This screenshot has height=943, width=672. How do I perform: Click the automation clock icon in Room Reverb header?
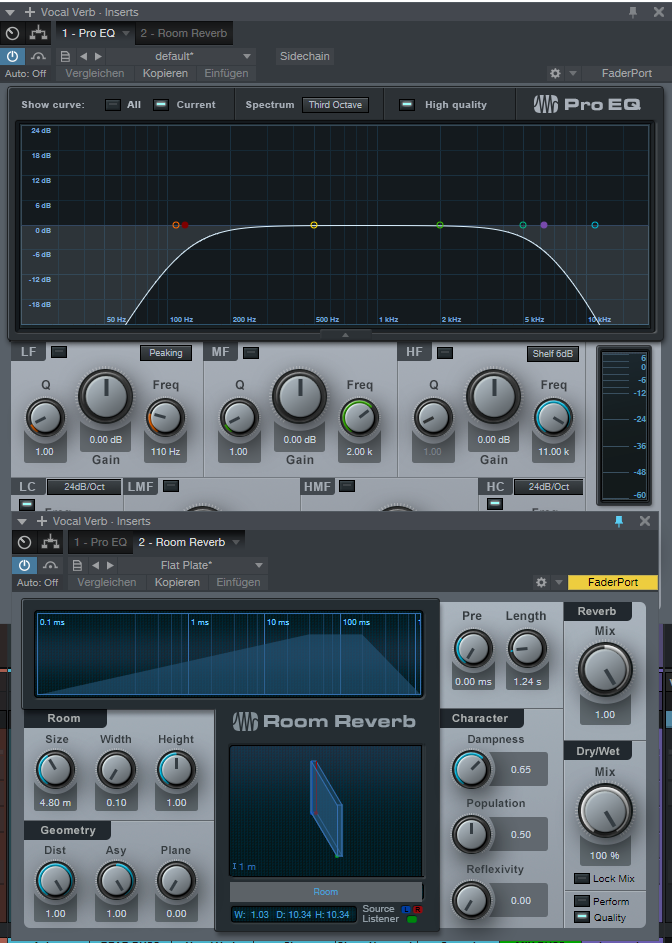pos(24,542)
